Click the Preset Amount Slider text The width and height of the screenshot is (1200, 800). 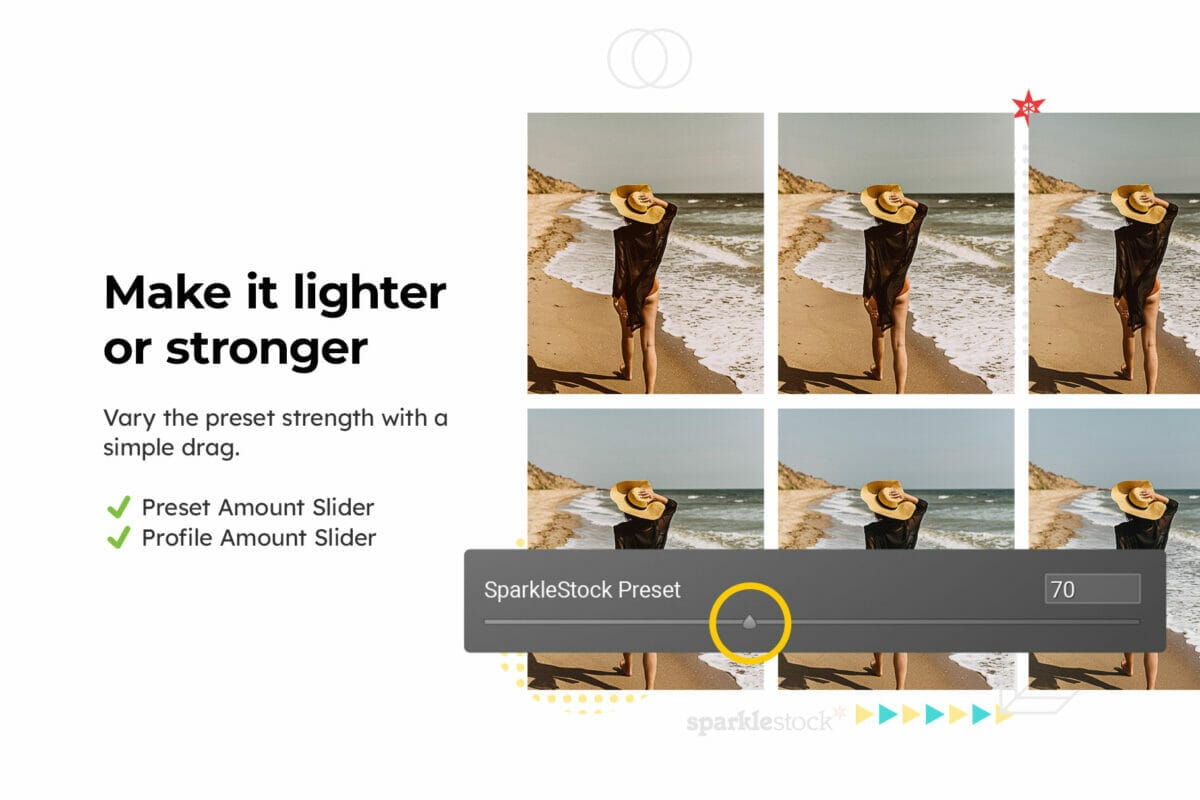(x=258, y=507)
